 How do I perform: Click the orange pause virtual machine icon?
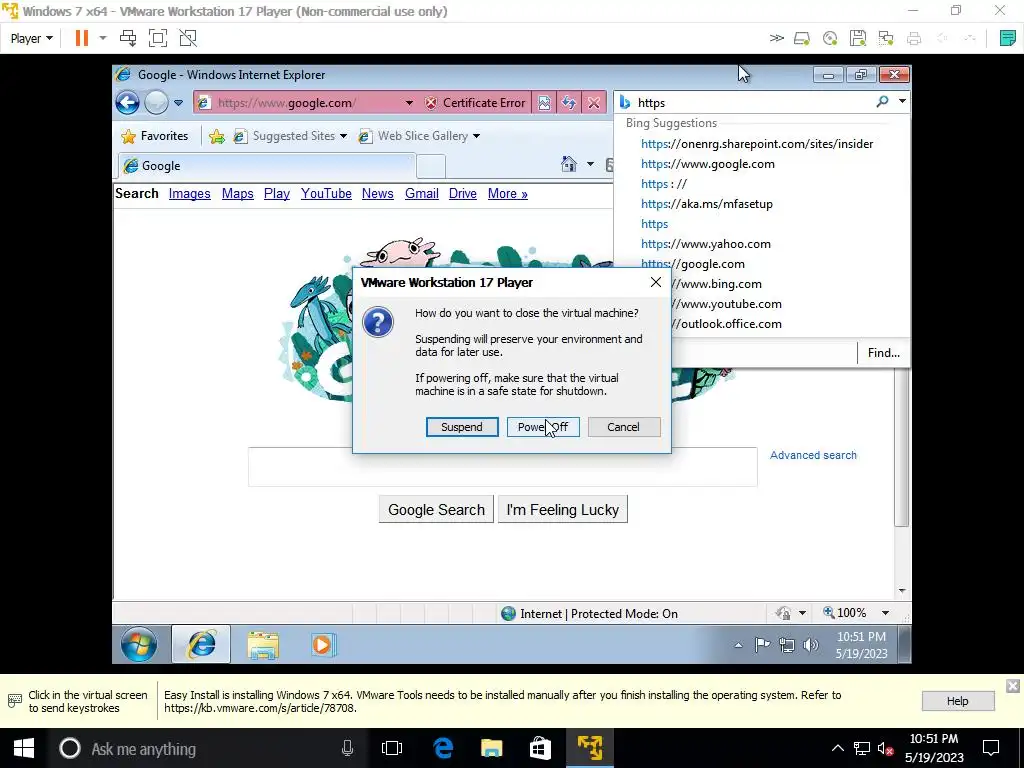click(82, 38)
